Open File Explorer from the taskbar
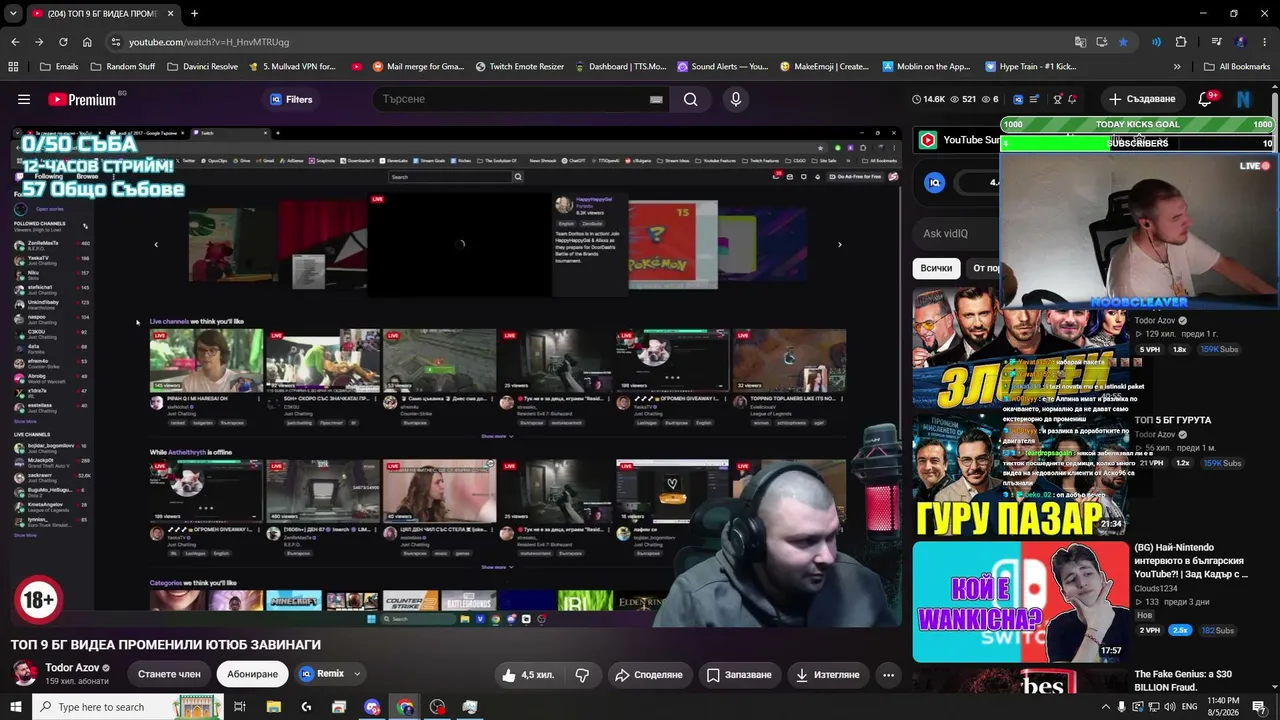The width and height of the screenshot is (1280, 720). pyautogui.click(x=273, y=707)
